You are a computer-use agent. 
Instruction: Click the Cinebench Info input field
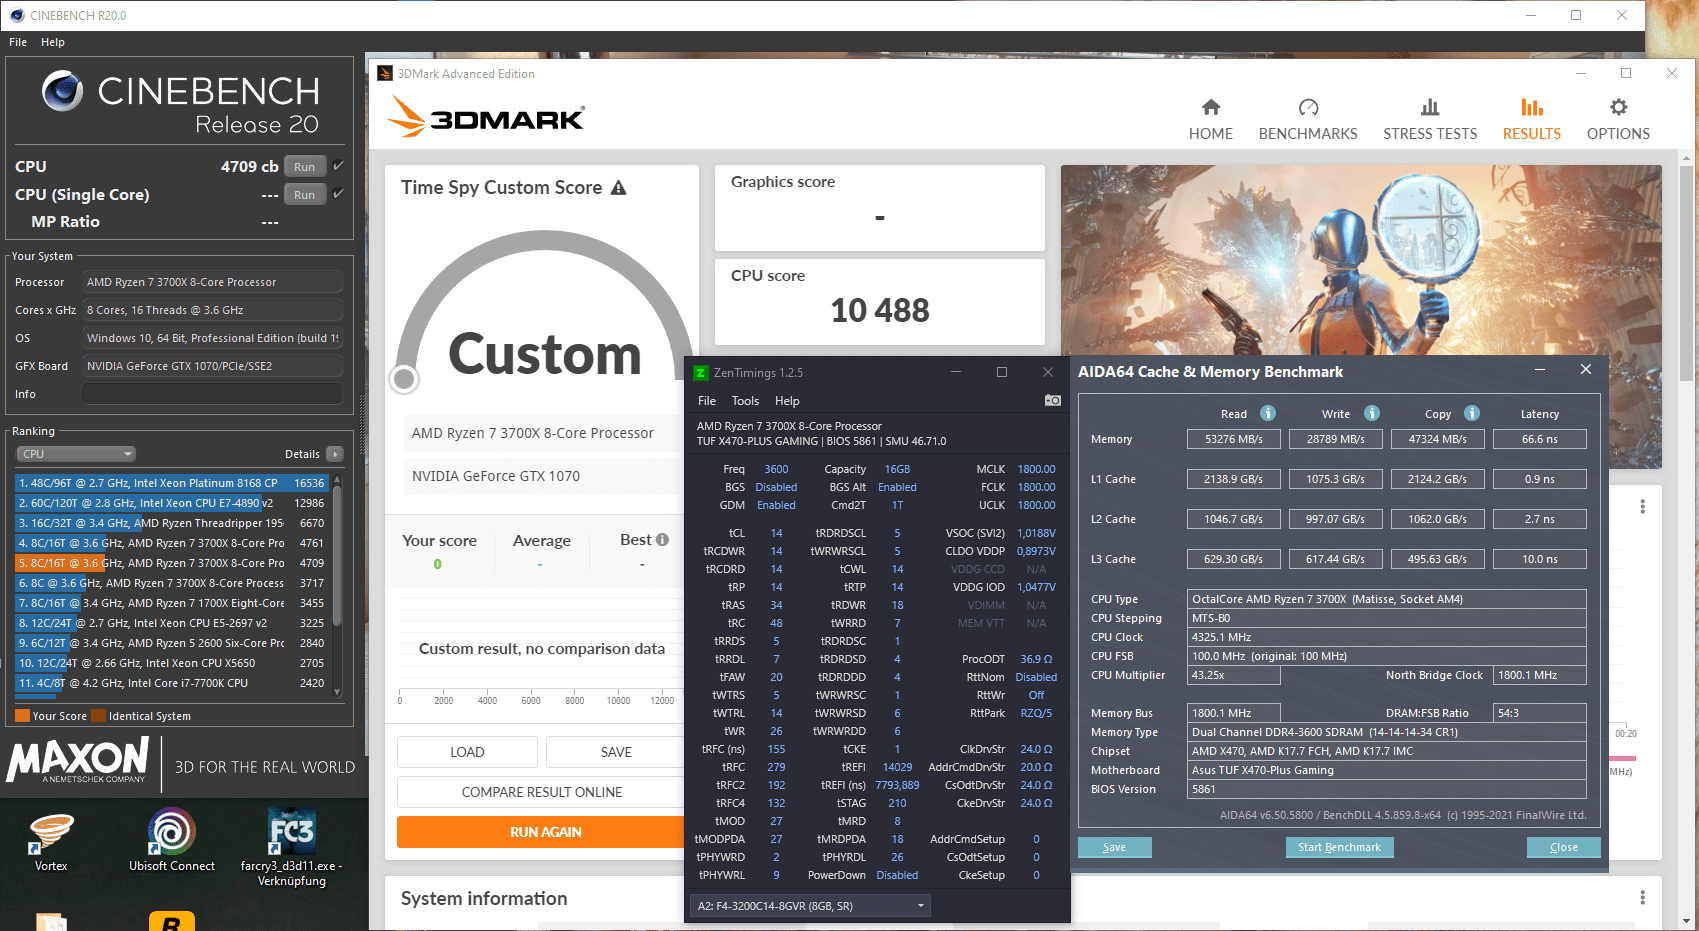212,394
